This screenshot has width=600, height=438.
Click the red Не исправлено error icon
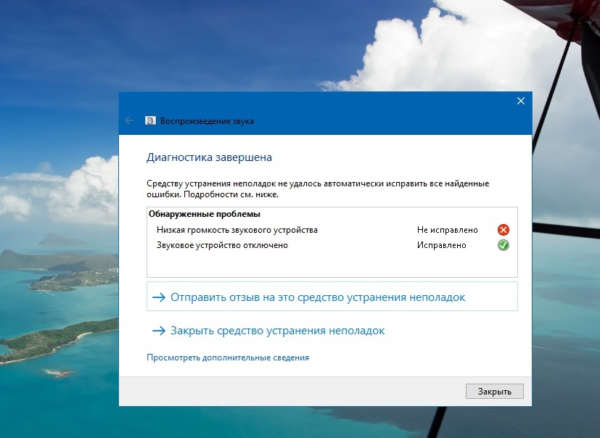pyautogui.click(x=503, y=230)
